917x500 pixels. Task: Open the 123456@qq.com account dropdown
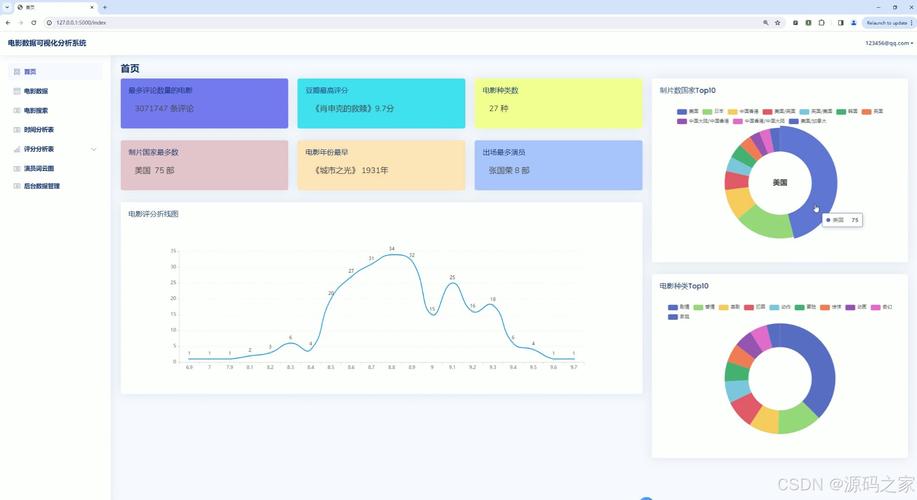coord(888,43)
